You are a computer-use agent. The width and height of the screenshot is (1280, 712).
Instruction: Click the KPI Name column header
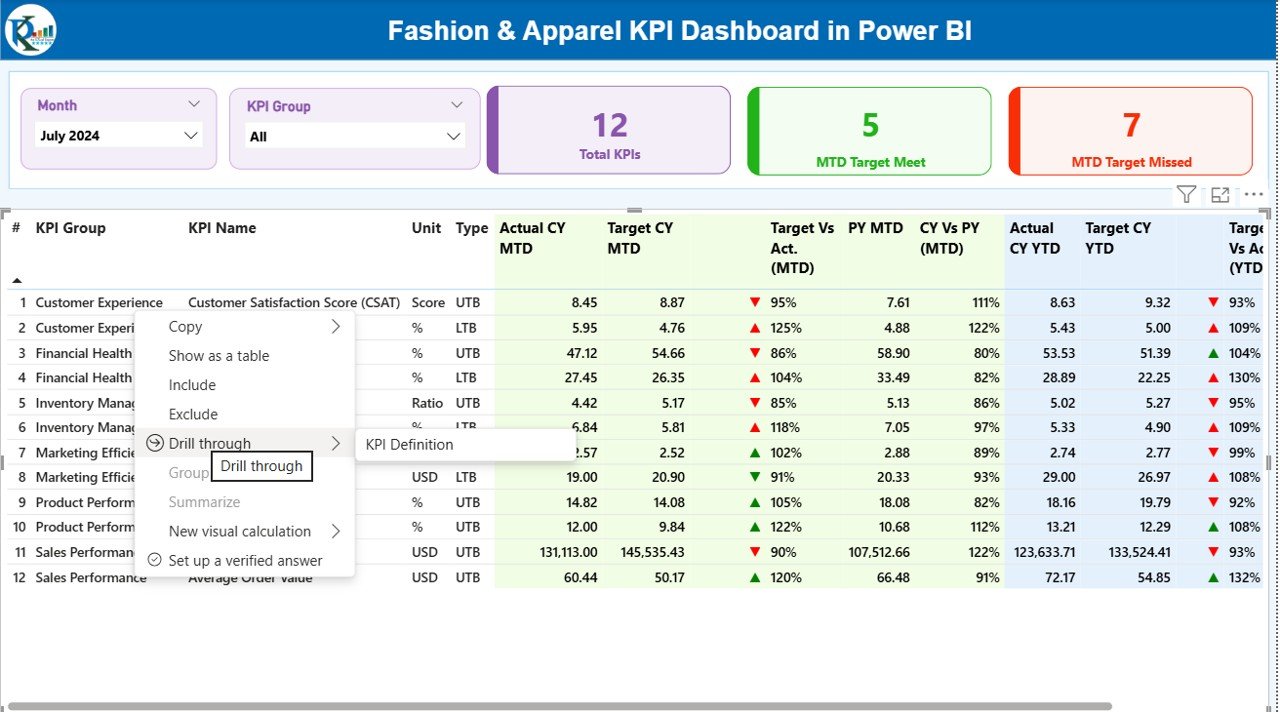pyautogui.click(x=222, y=228)
